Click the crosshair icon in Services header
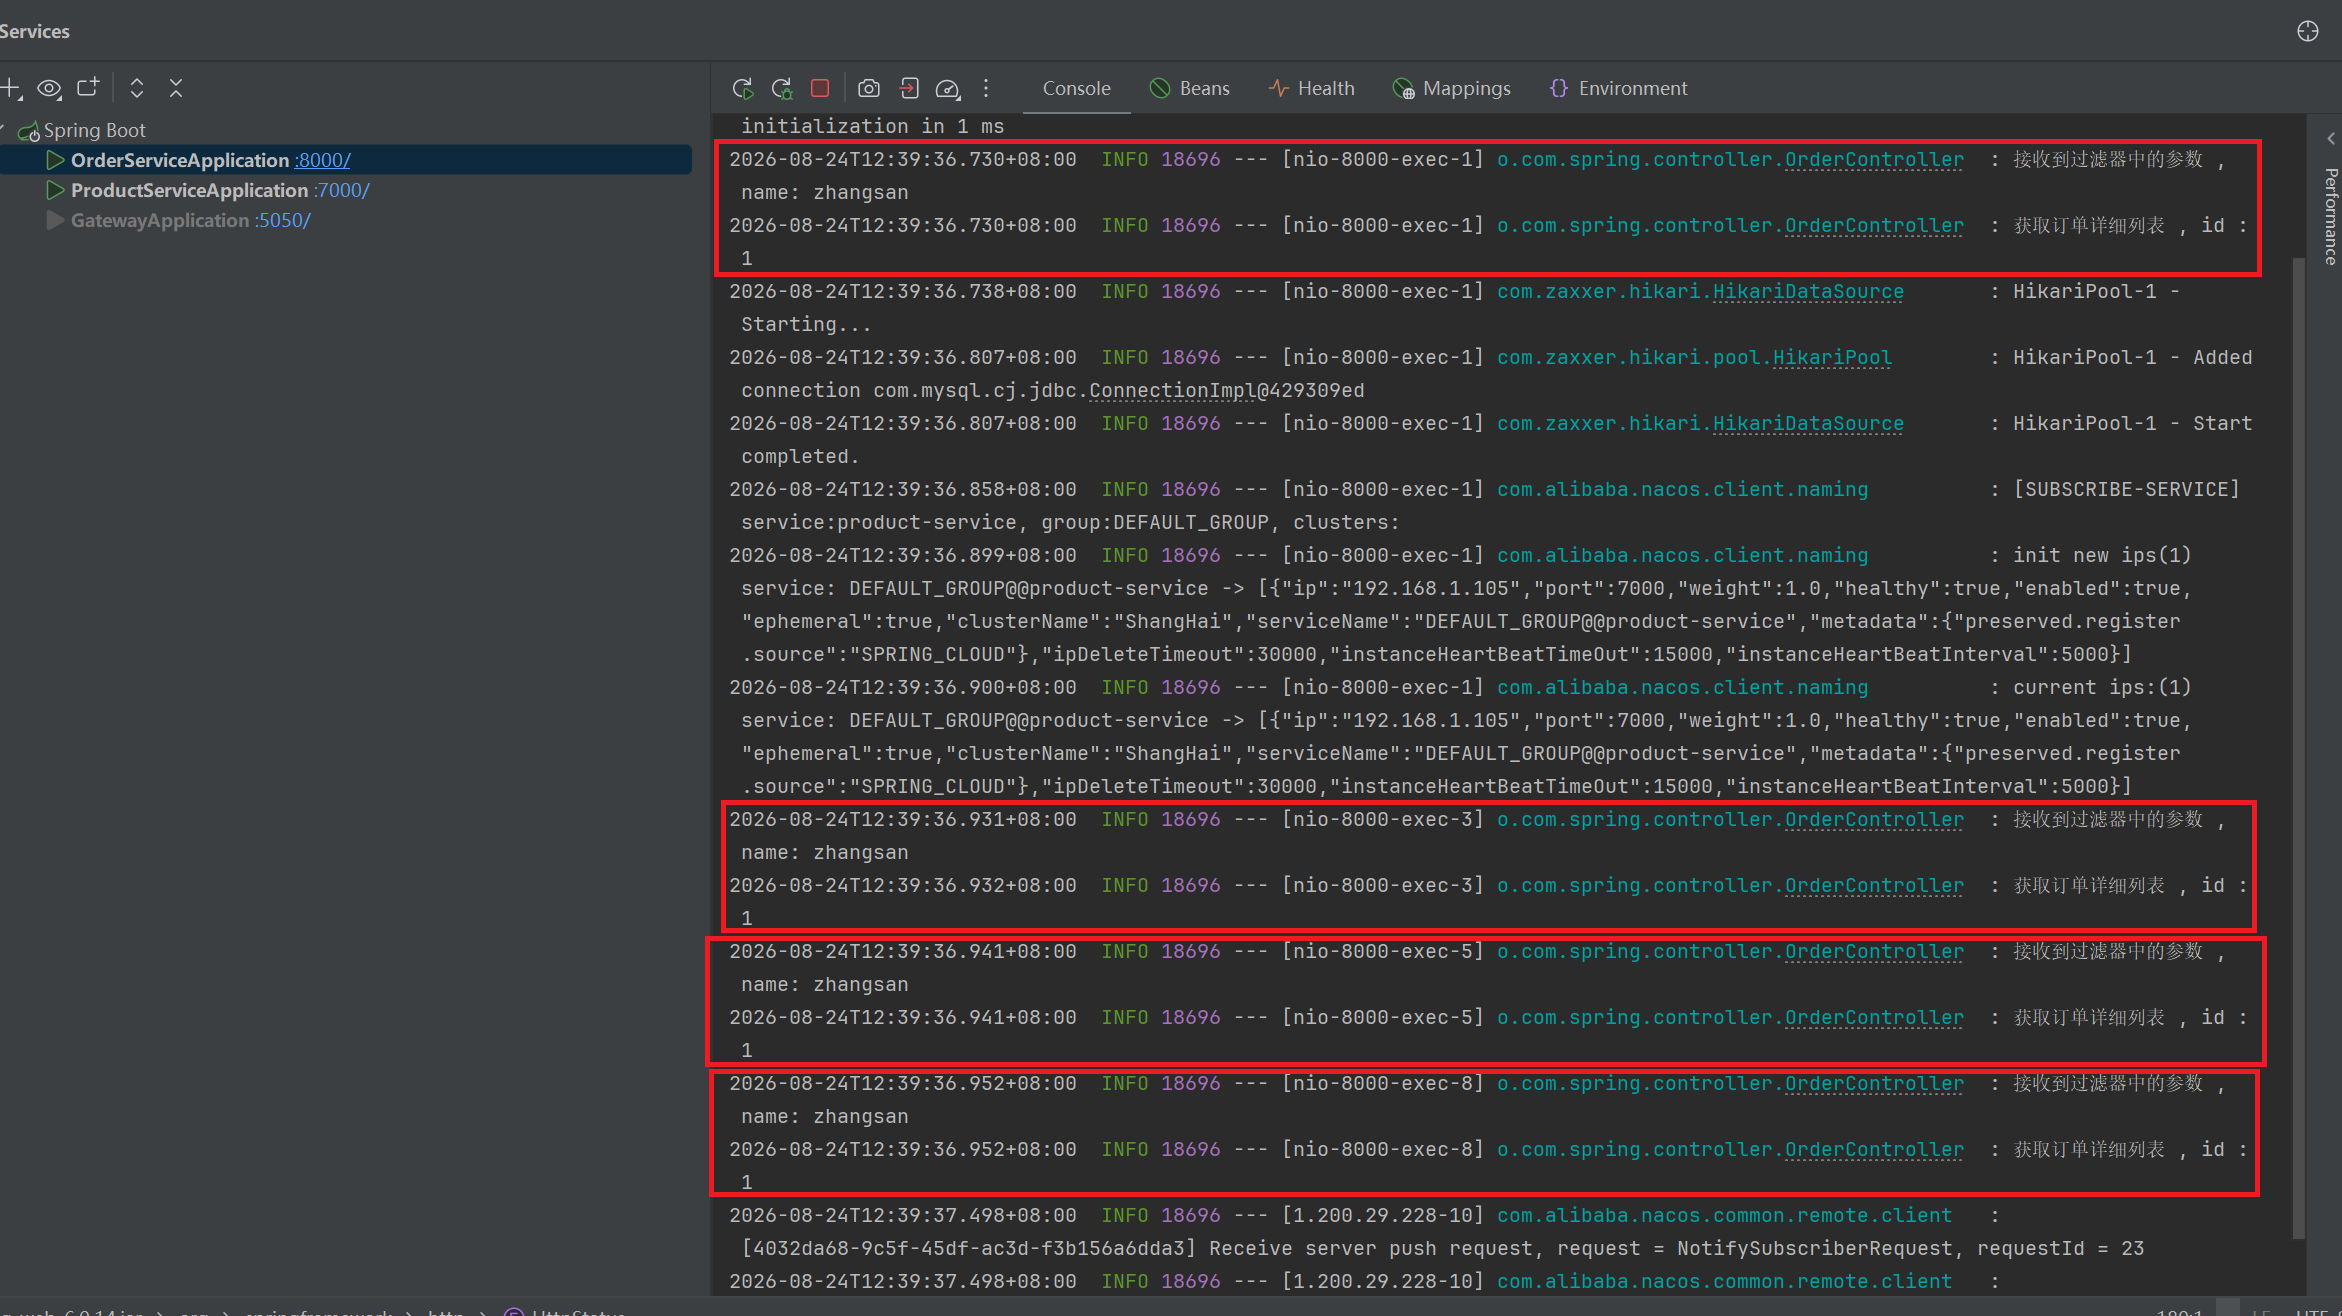The image size is (2342, 1316). coord(2308,31)
